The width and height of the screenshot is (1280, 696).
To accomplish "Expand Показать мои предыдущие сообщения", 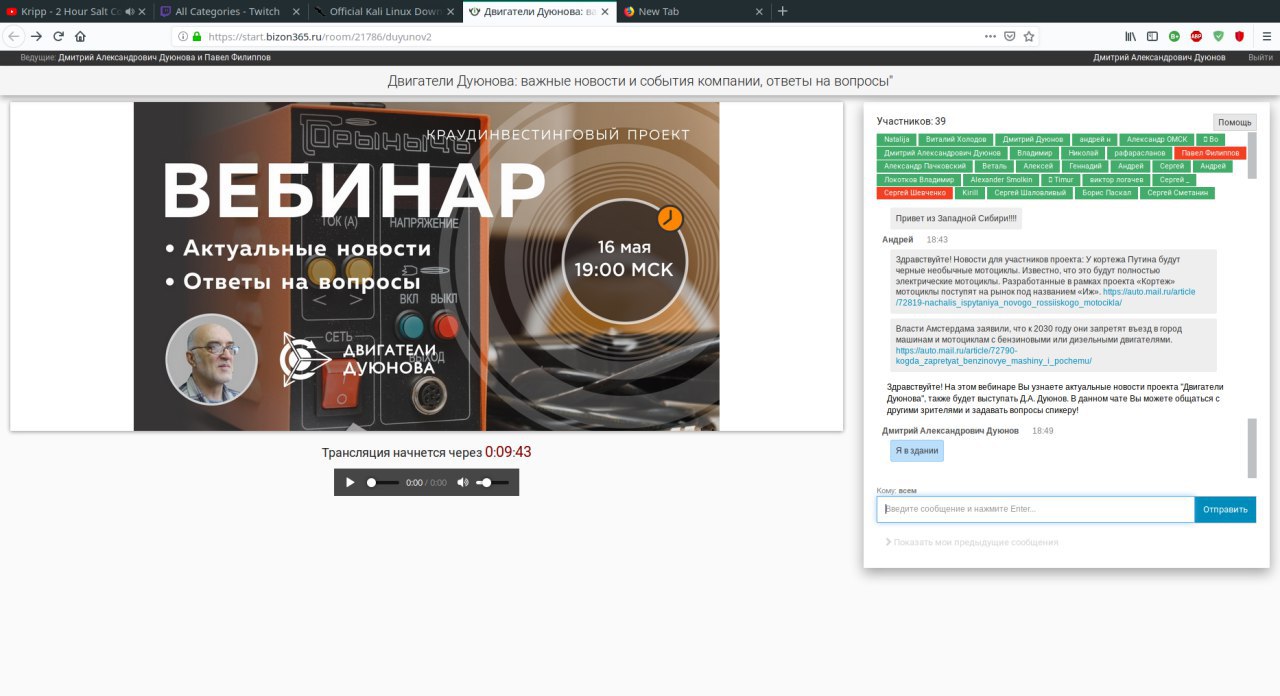I will tap(971, 542).
